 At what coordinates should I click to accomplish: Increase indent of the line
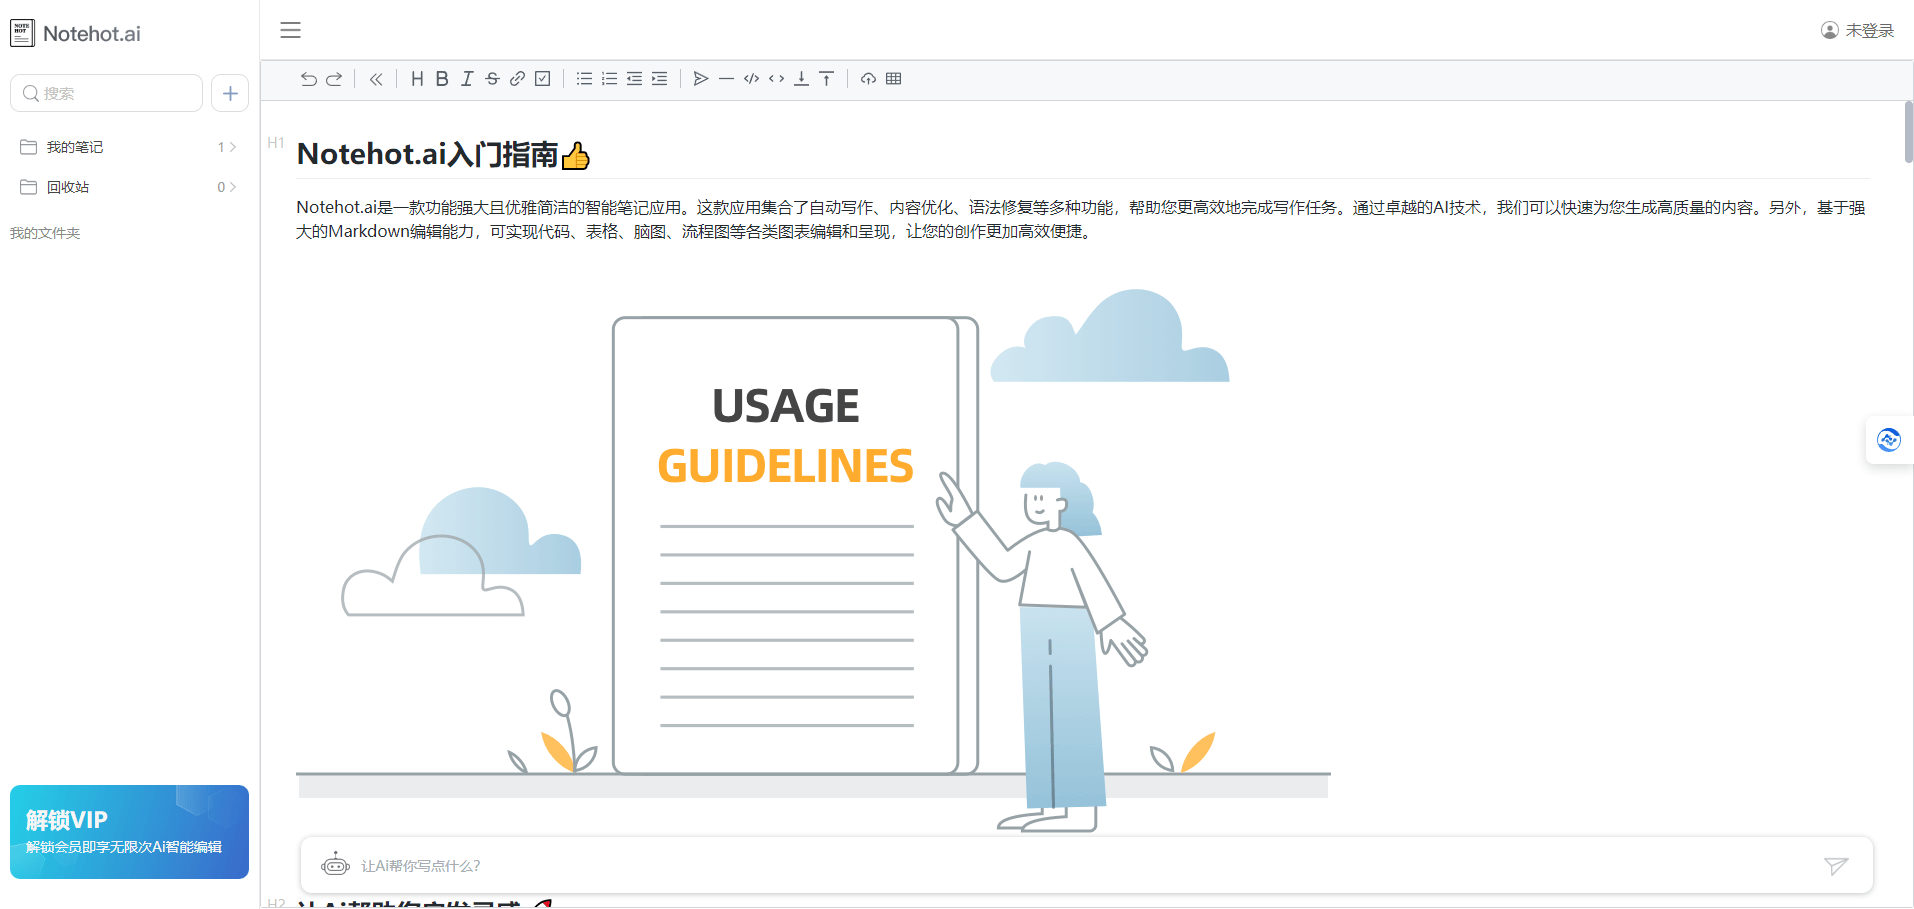point(659,79)
